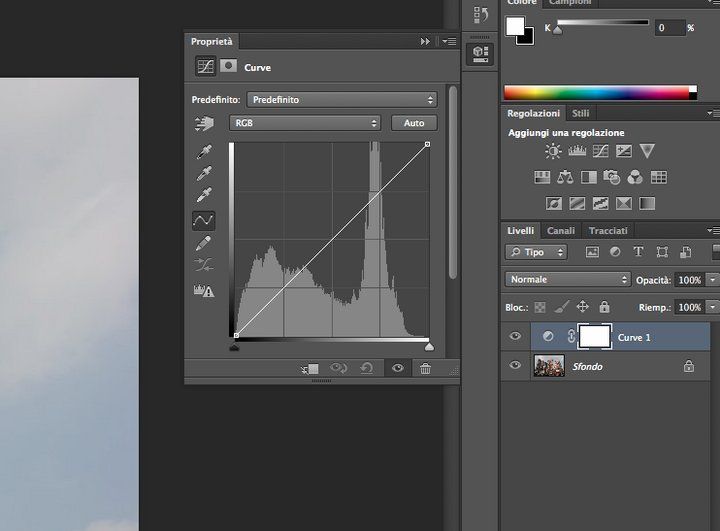Screen dimensions: 720x531
Task: Pick the white point eyedropper
Action: [x=204, y=195]
